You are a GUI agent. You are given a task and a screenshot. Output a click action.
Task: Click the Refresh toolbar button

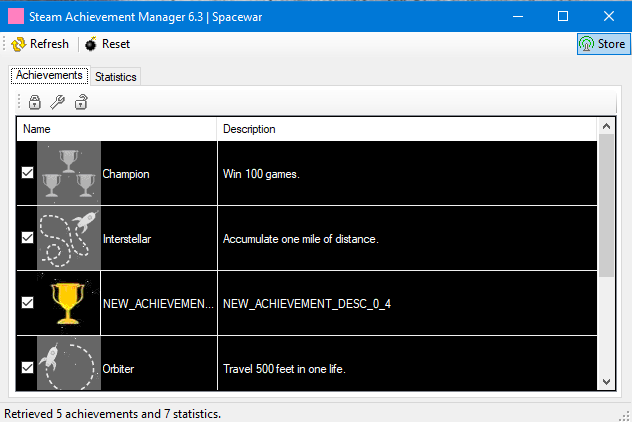coord(40,44)
